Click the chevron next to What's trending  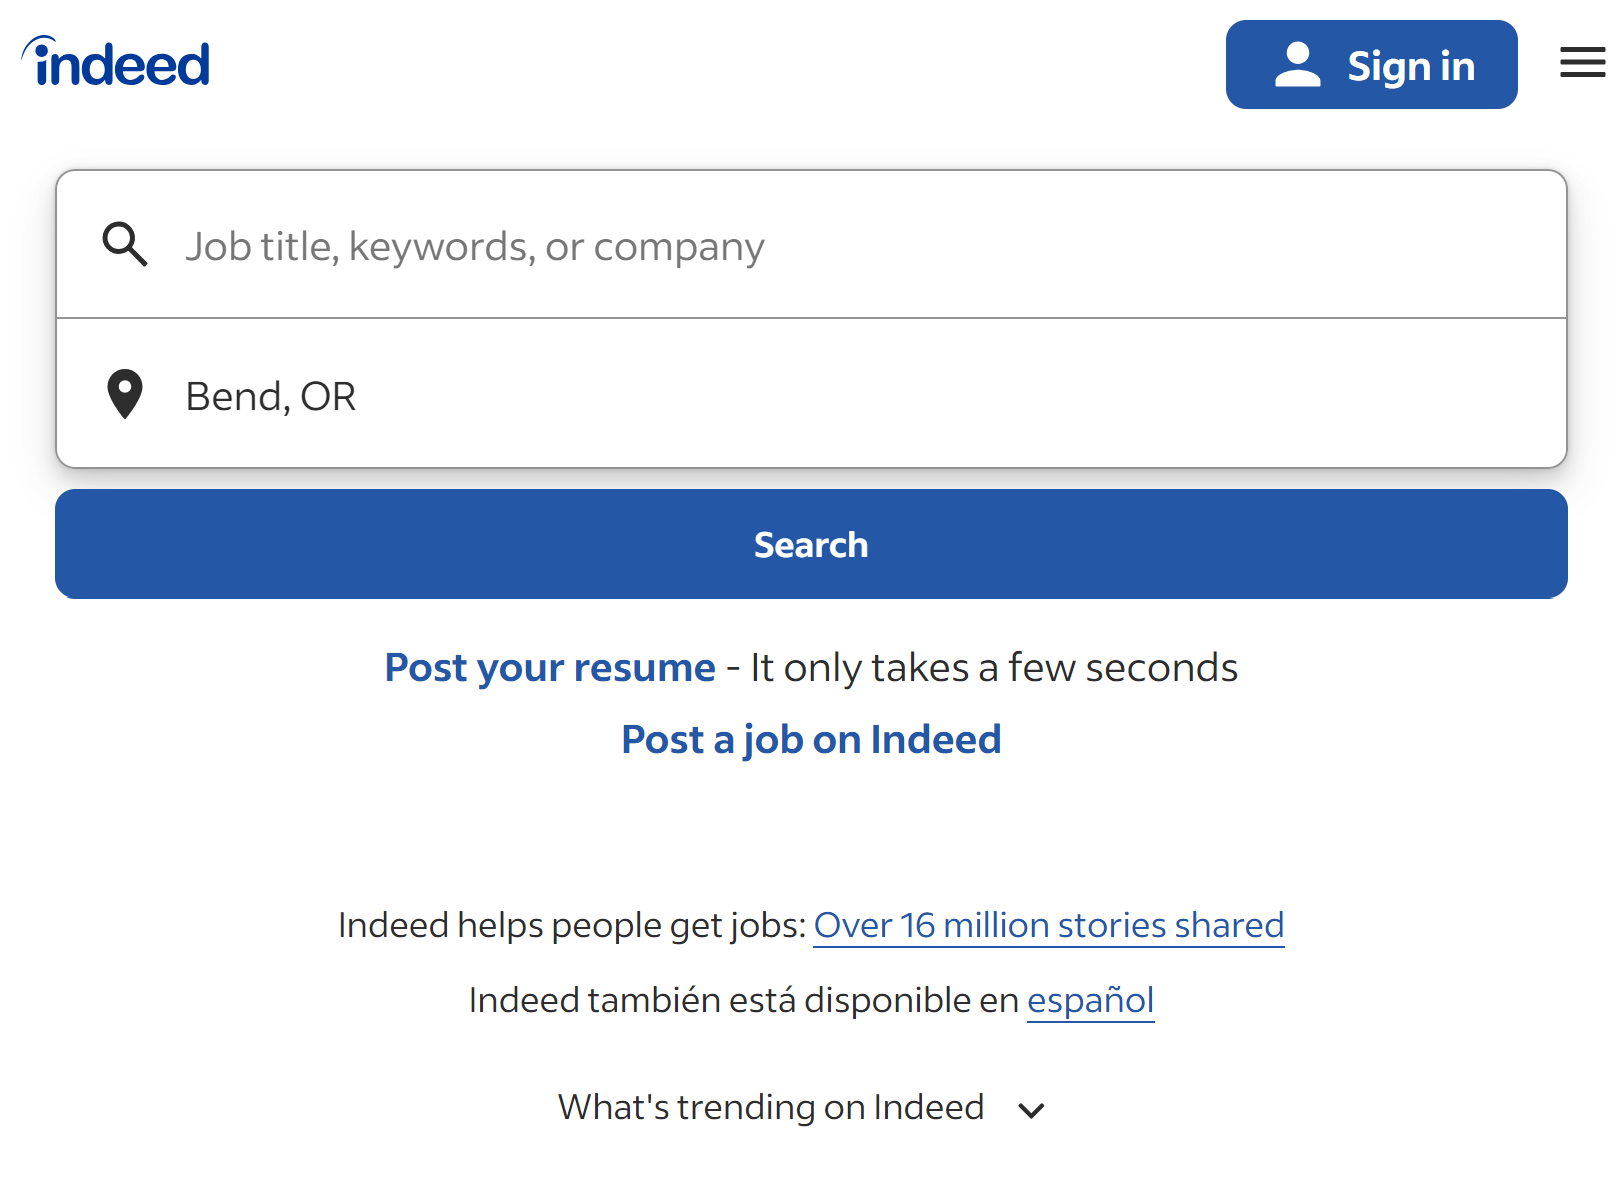[1031, 1110]
